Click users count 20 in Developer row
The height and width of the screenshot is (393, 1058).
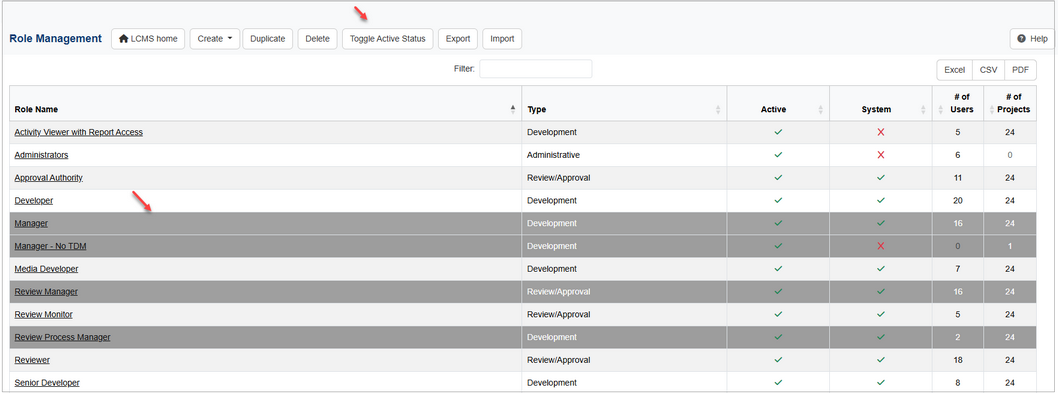click(x=958, y=201)
